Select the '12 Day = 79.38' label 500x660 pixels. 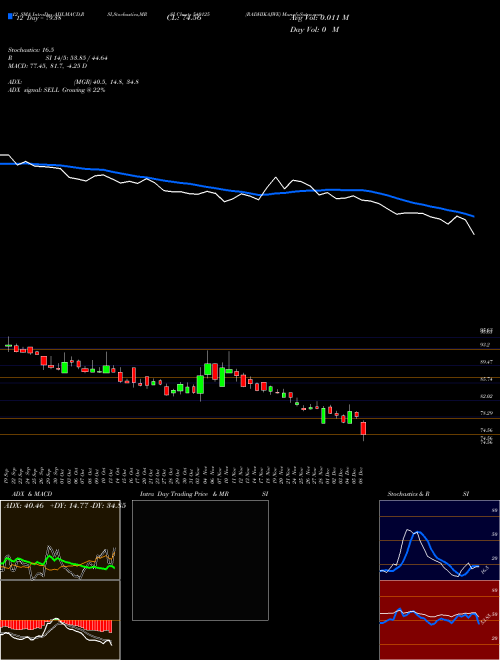tap(38, 18)
